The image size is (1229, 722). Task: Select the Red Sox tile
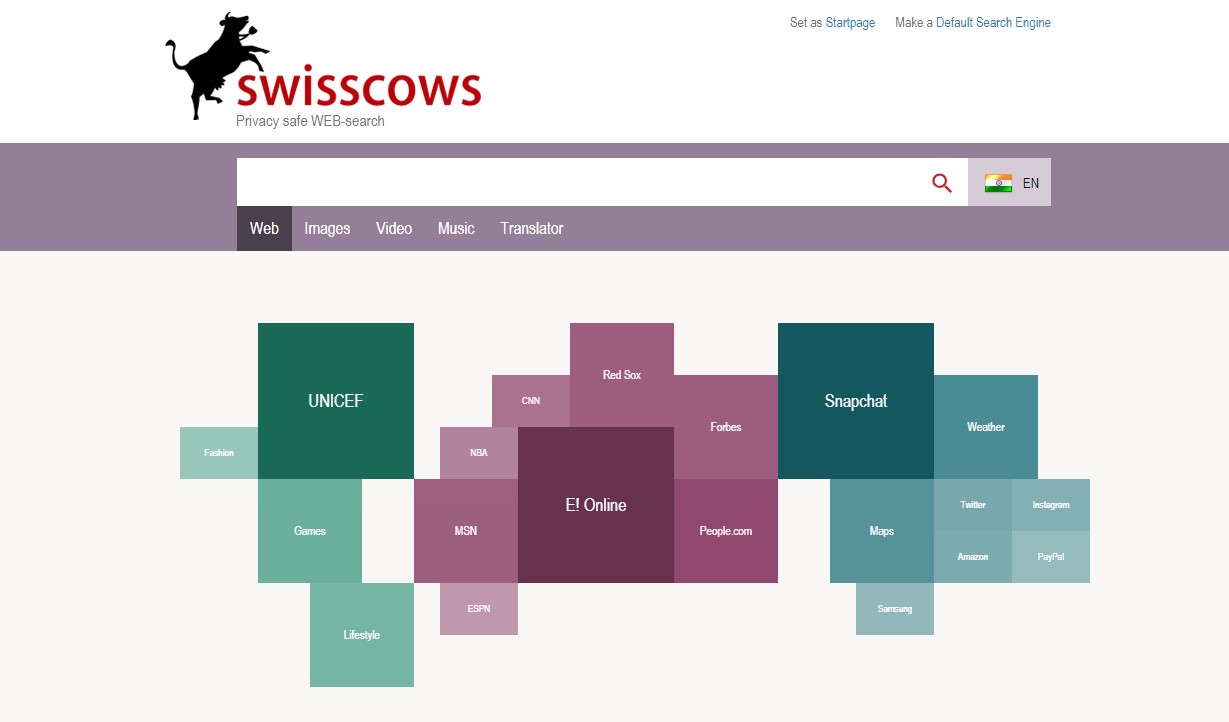pyautogui.click(x=622, y=375)
